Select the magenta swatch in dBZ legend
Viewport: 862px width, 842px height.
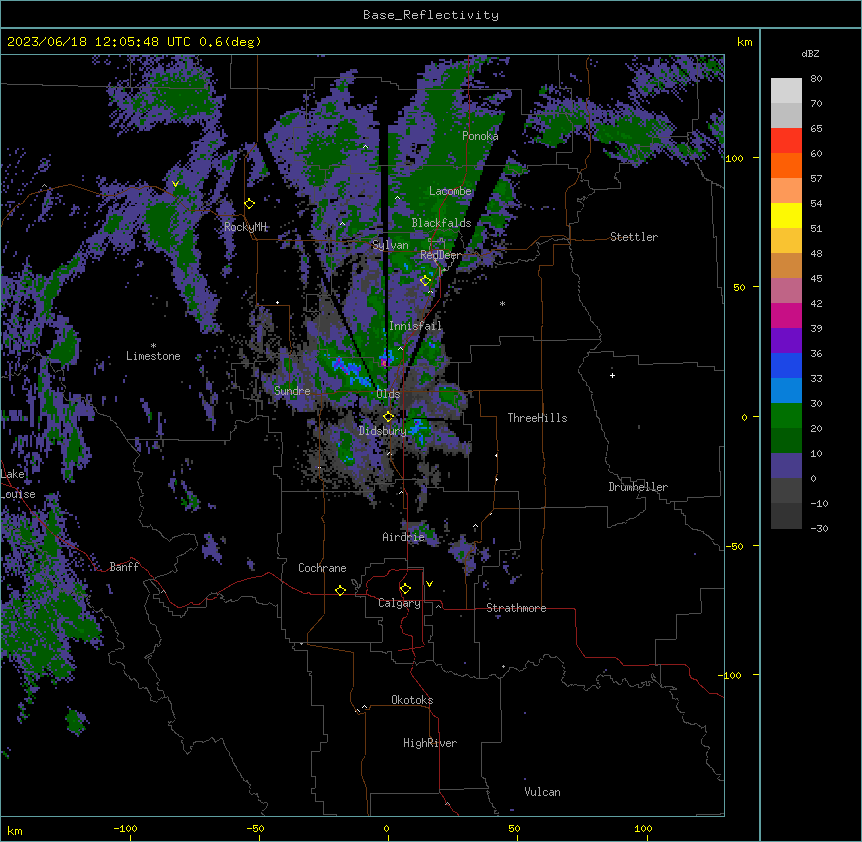786,315
